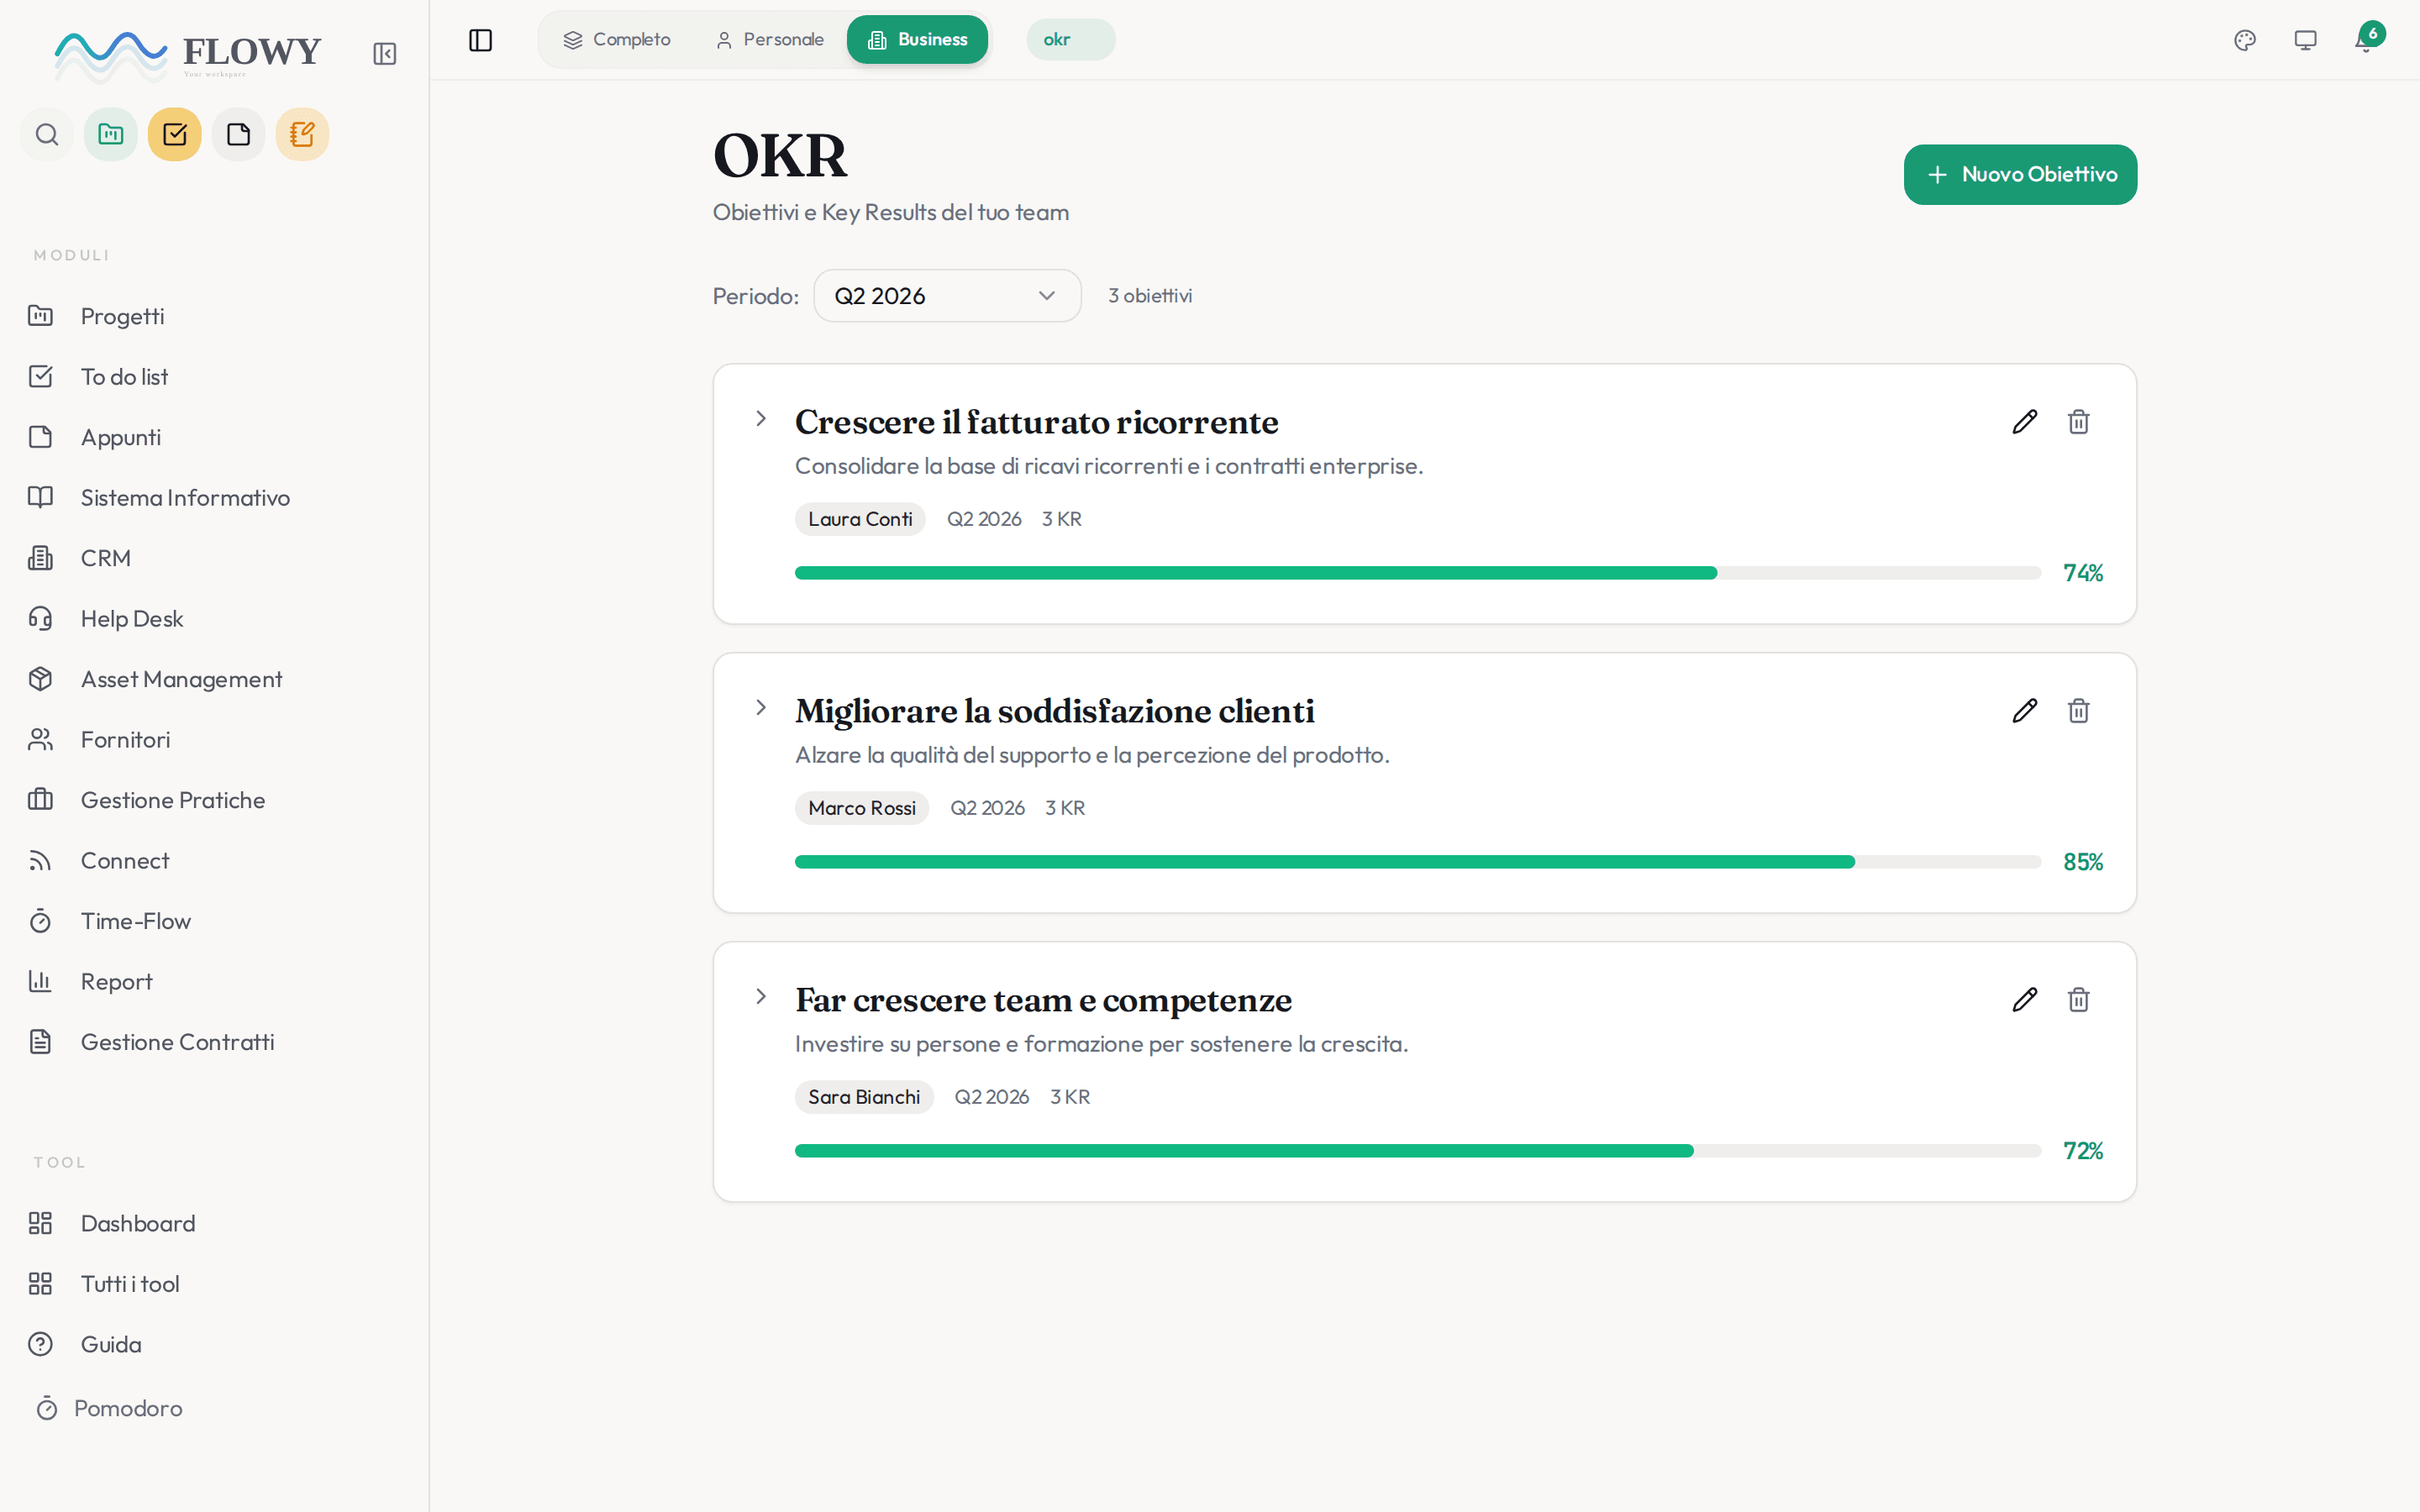Click the monitor display icon
This screenshot has width=2420, height=1512.
tap(2305, 40)
